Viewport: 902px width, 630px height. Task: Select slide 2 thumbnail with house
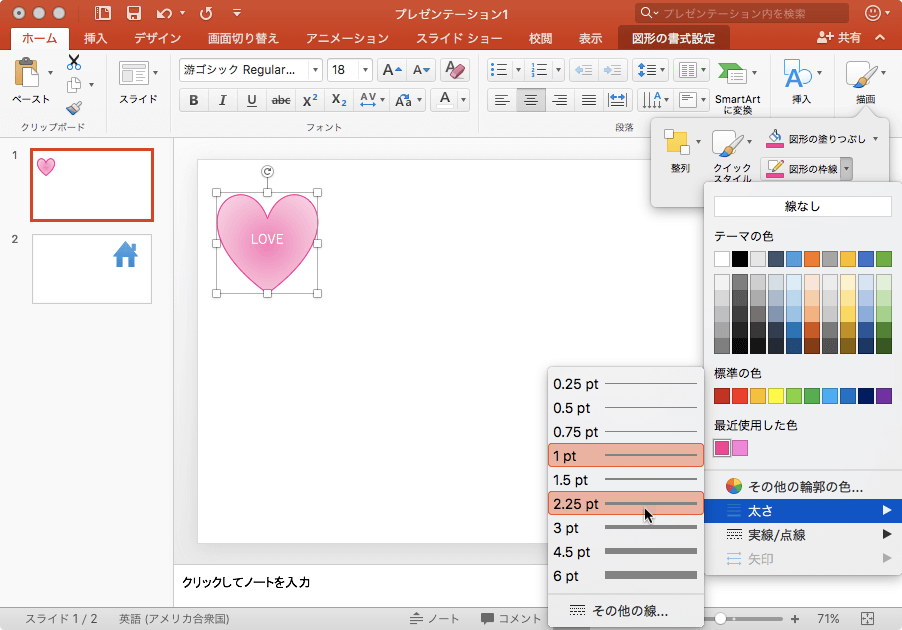coord(92,268)
